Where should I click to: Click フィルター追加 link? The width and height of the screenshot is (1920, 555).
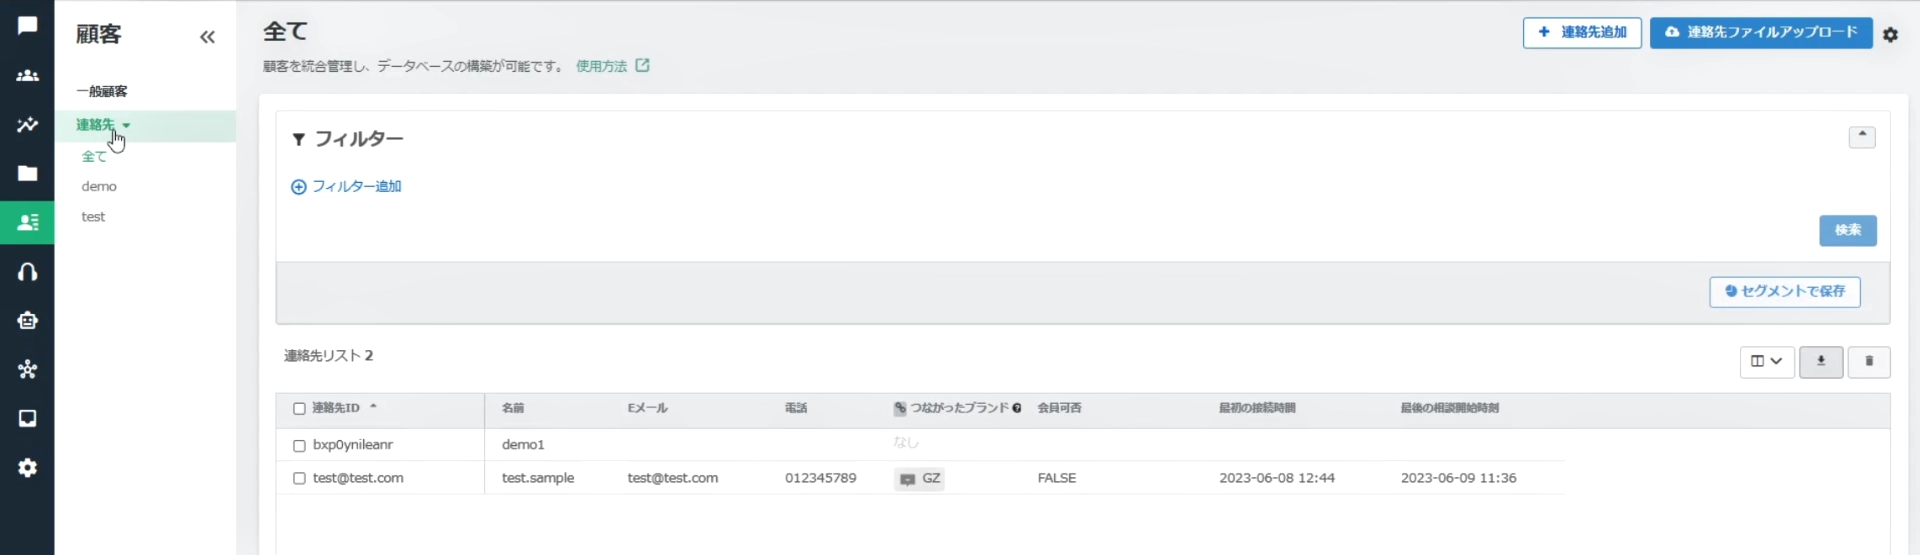click(x=346, y=186)
